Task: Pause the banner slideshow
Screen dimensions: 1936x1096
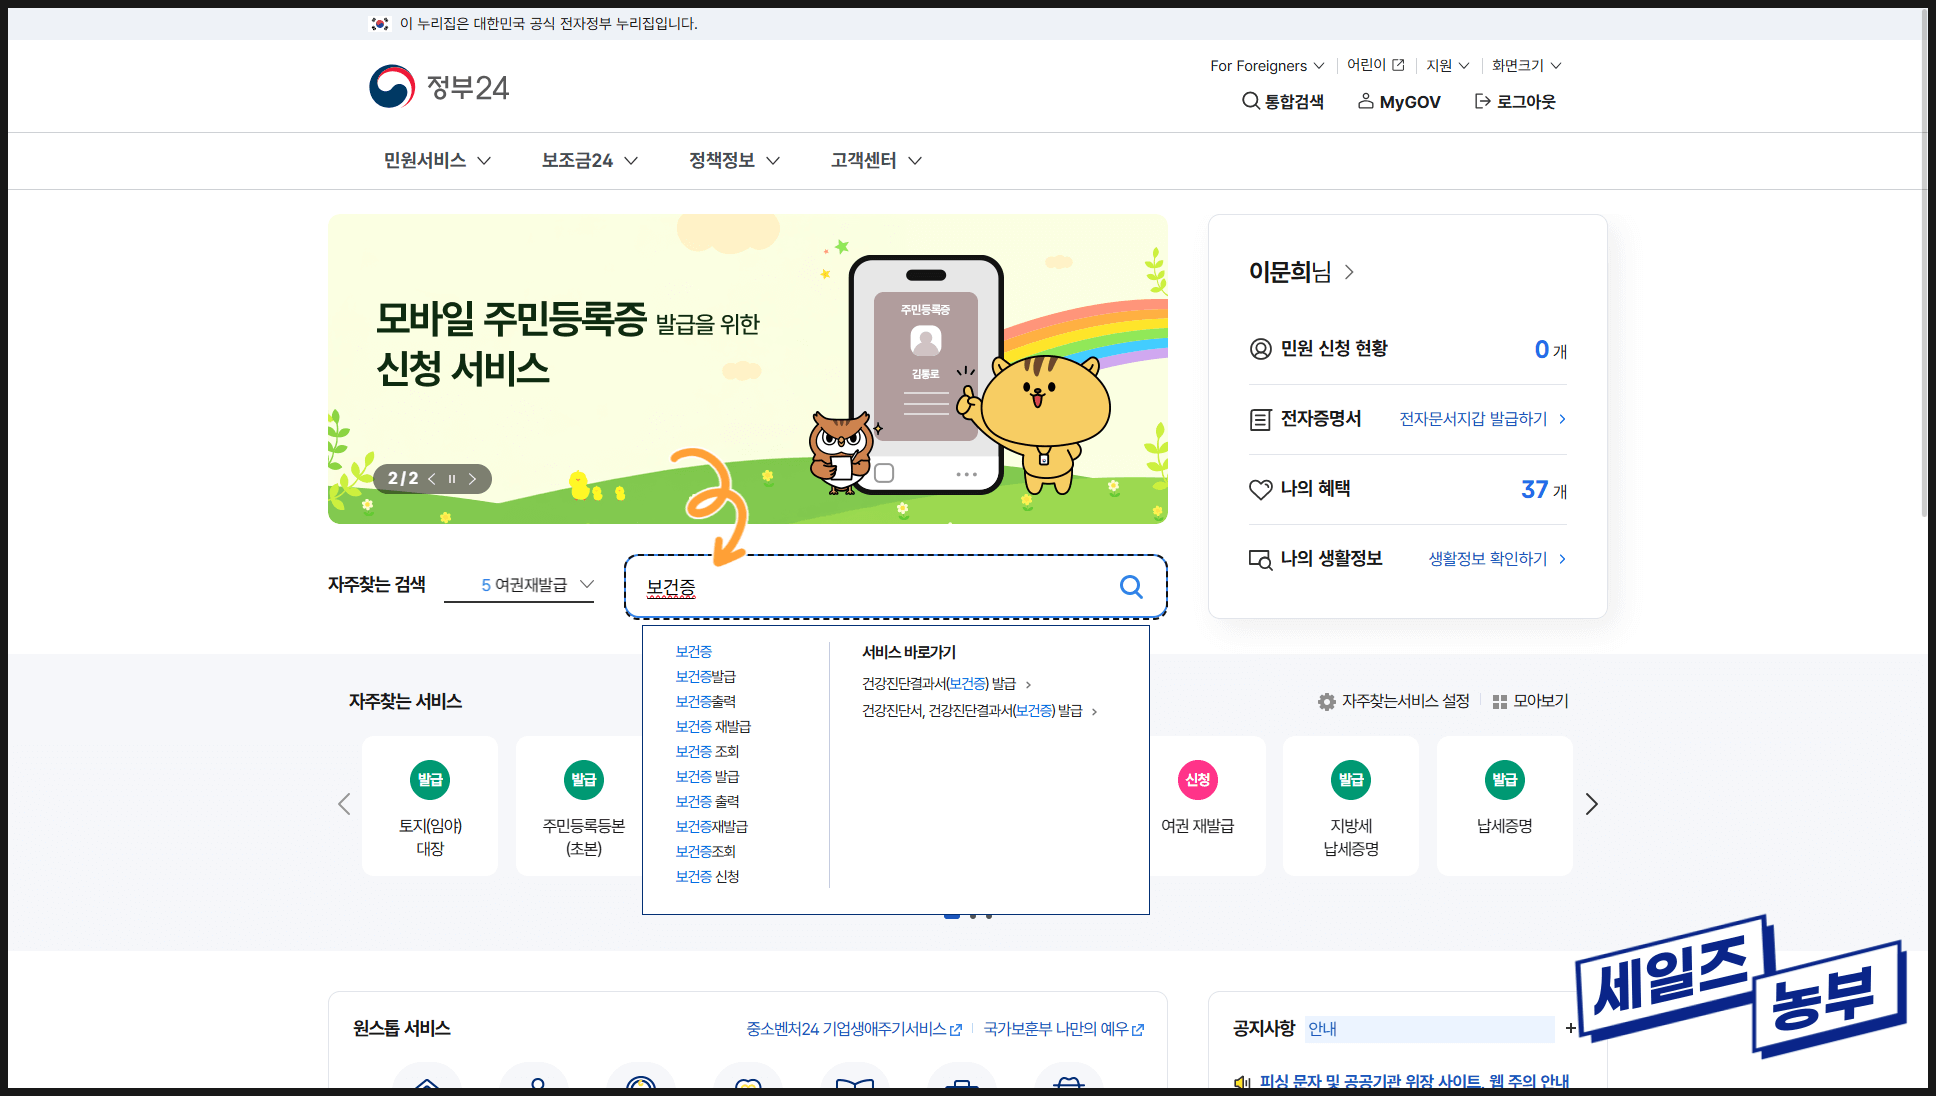Action: point(452,479)
